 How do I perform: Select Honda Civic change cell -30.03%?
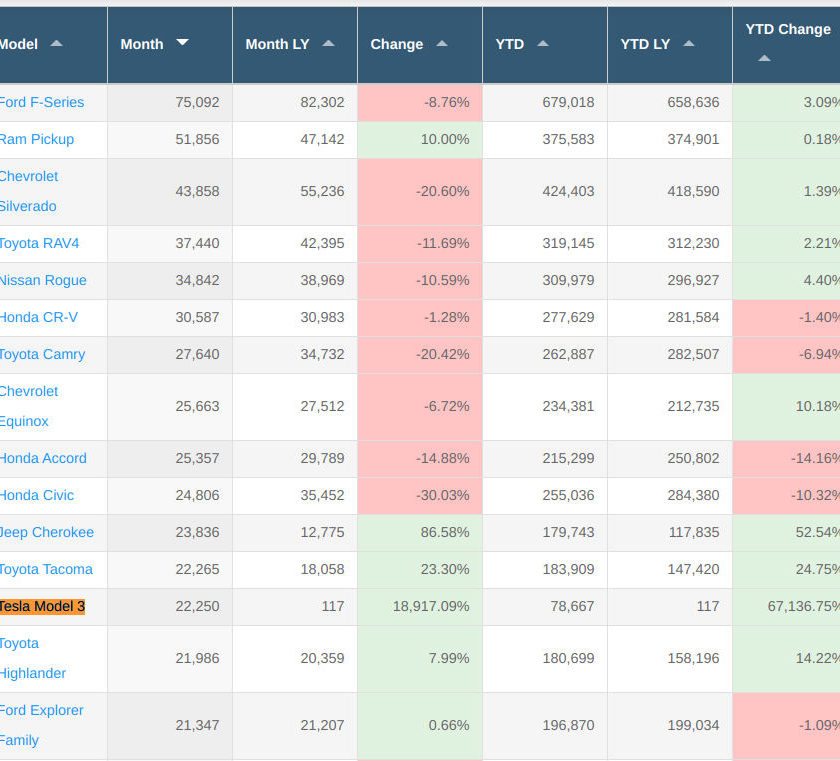tap(419, 496)
